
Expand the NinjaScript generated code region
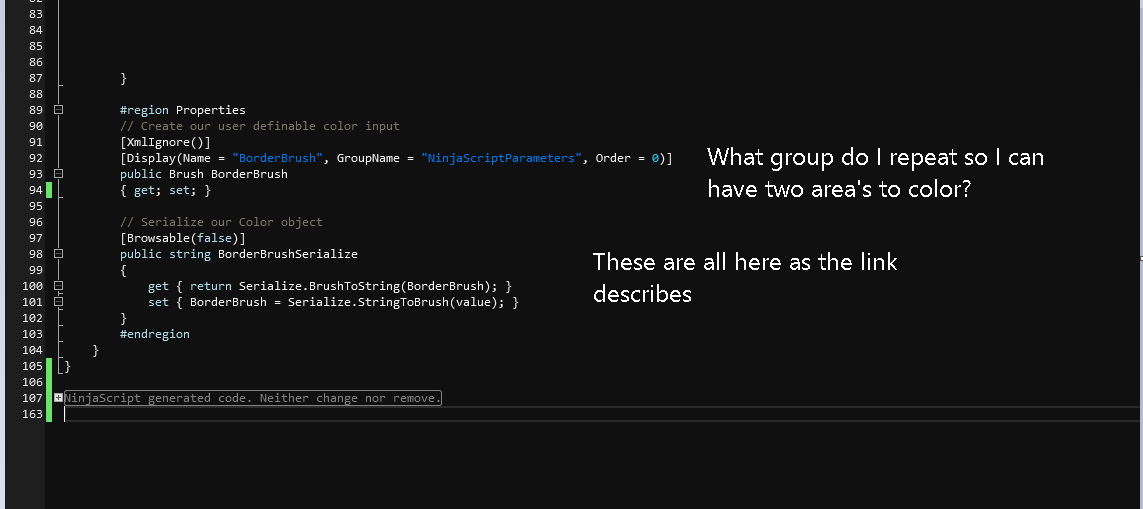[58, 397]
